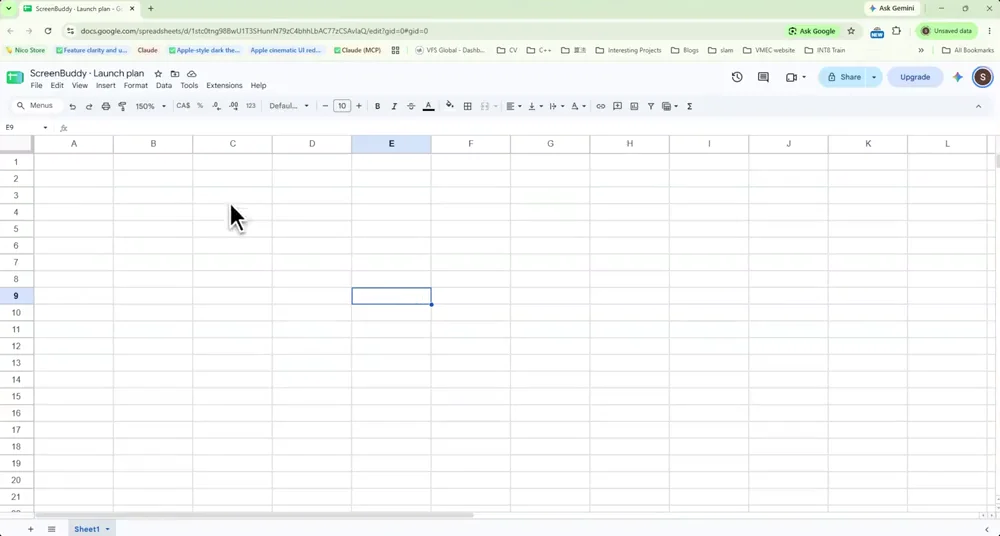1000x536 pixels.
Task: Toggle the Create a filter icon
Action: pos(651,106)
